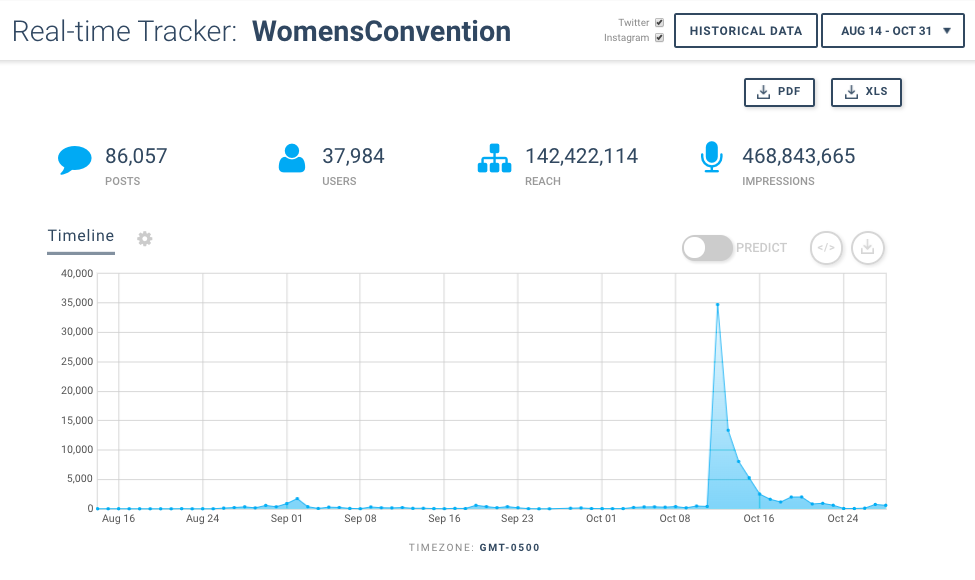
Task: Open the timeline settings gear
Action: point(145,239)
